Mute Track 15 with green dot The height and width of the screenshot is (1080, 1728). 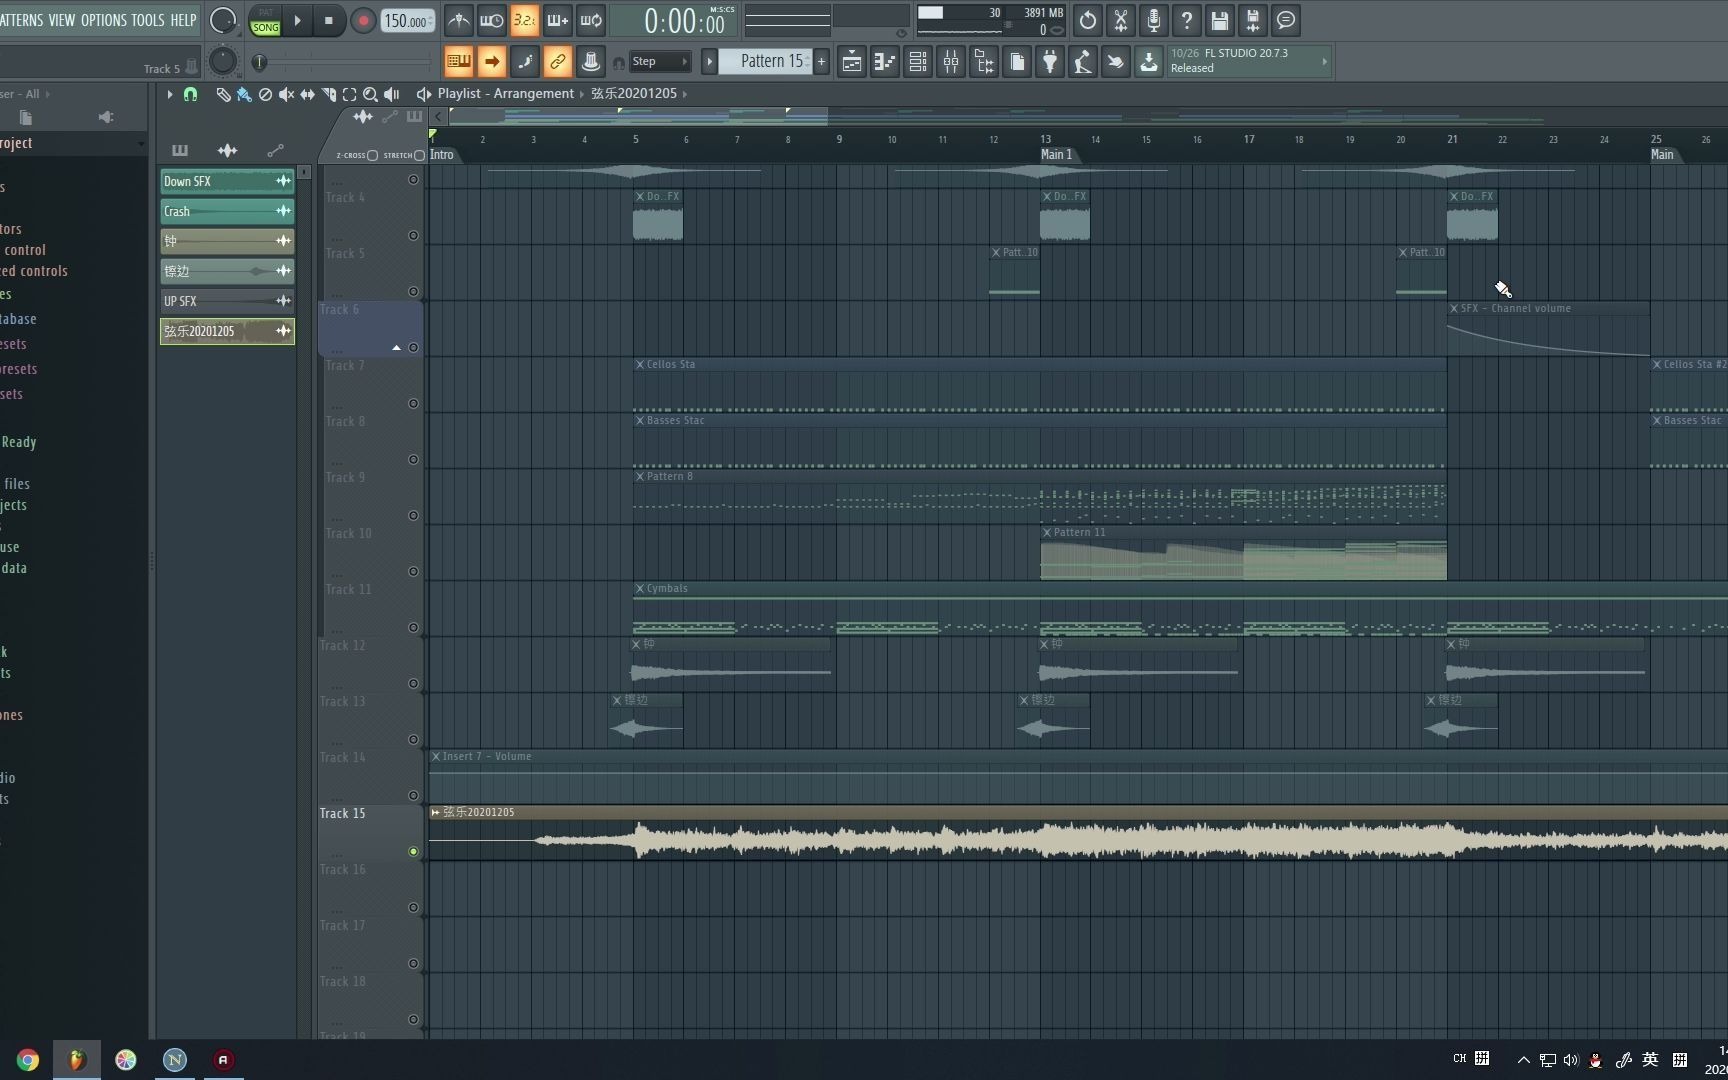(x=413, y=852)
